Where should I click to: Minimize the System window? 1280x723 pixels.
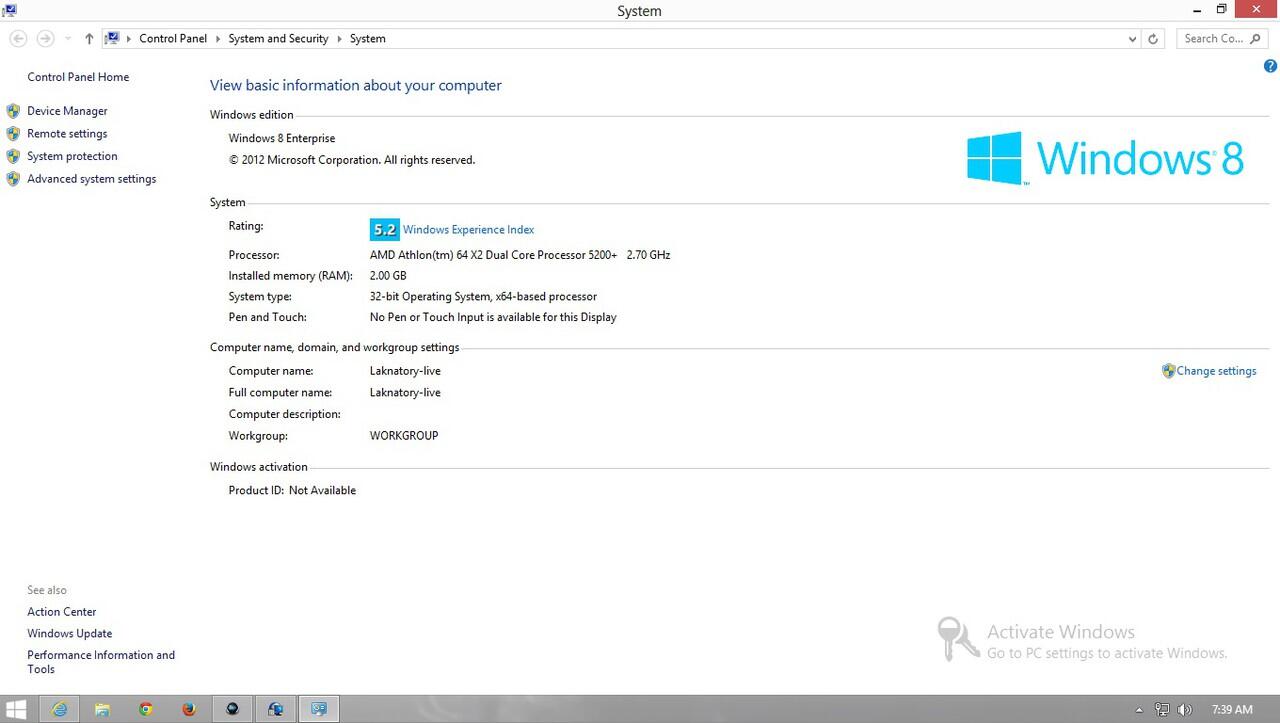coord(1197,9)
